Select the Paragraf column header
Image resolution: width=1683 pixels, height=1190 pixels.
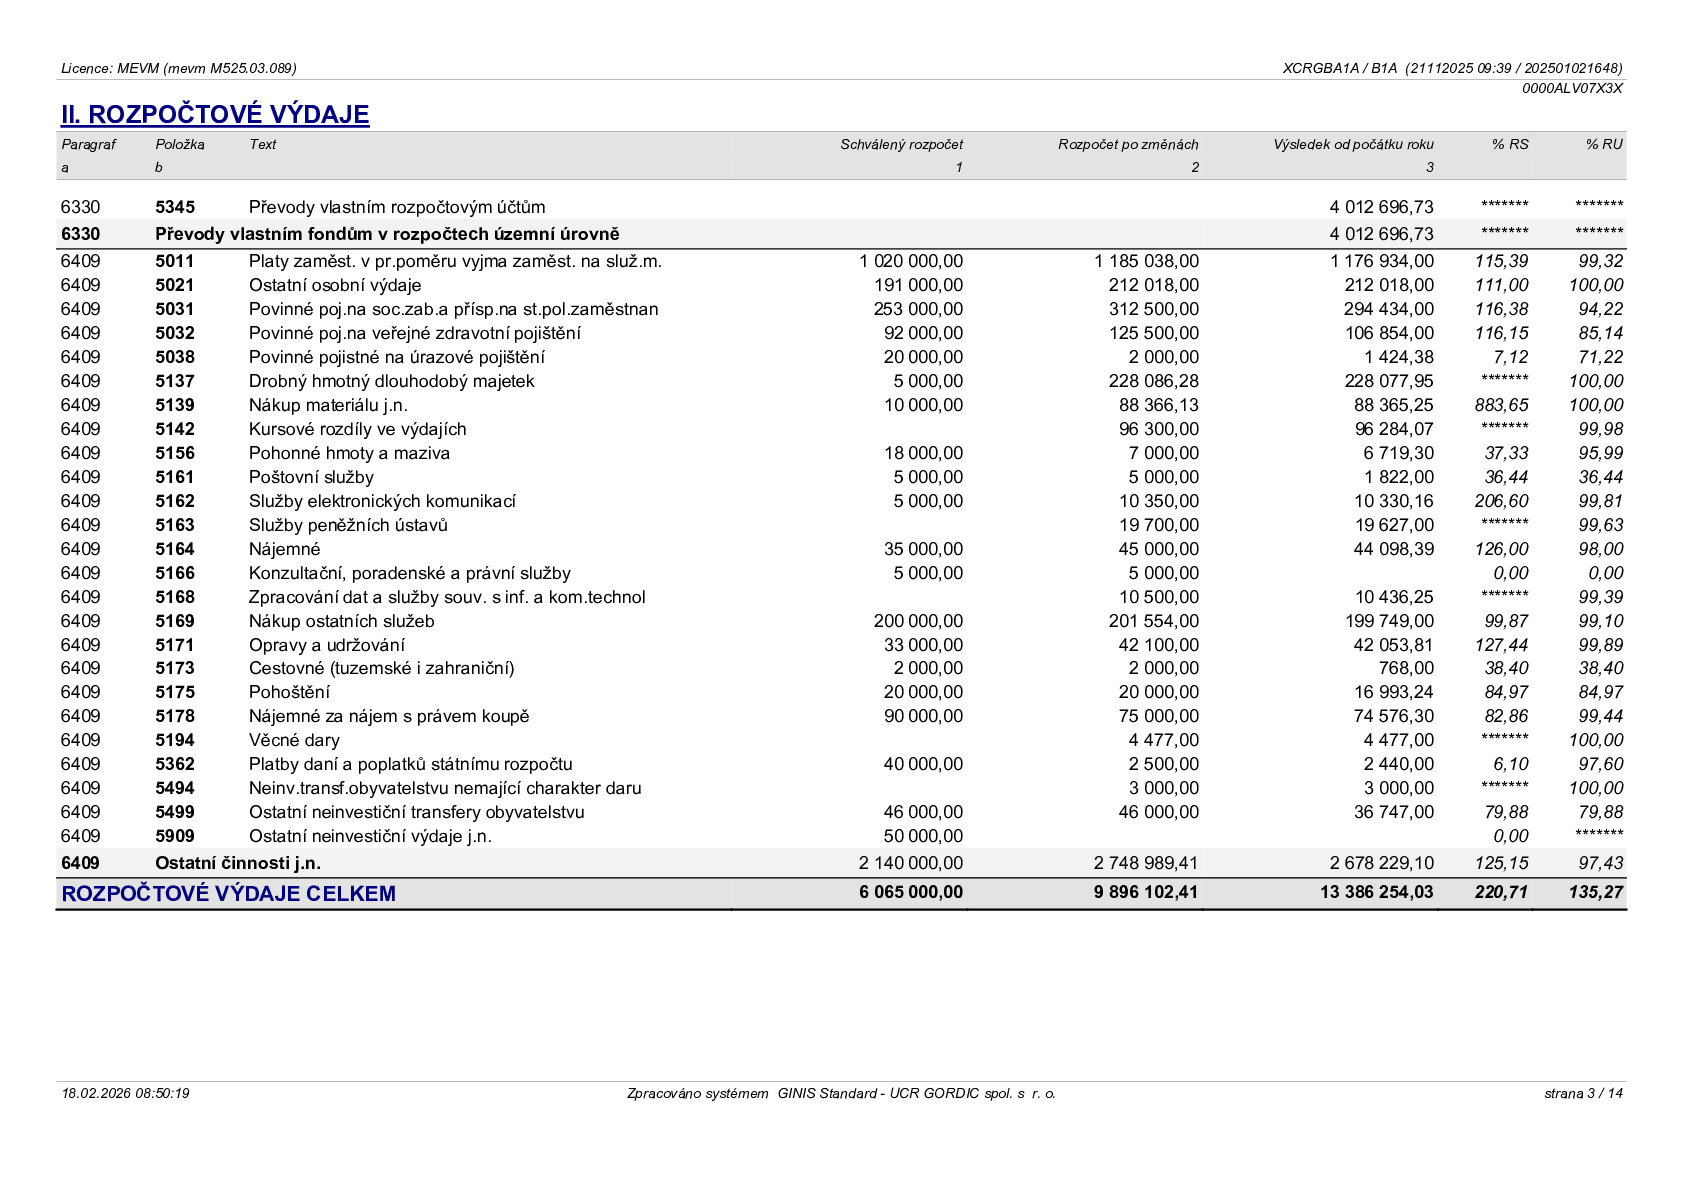[x=88, y=144]
